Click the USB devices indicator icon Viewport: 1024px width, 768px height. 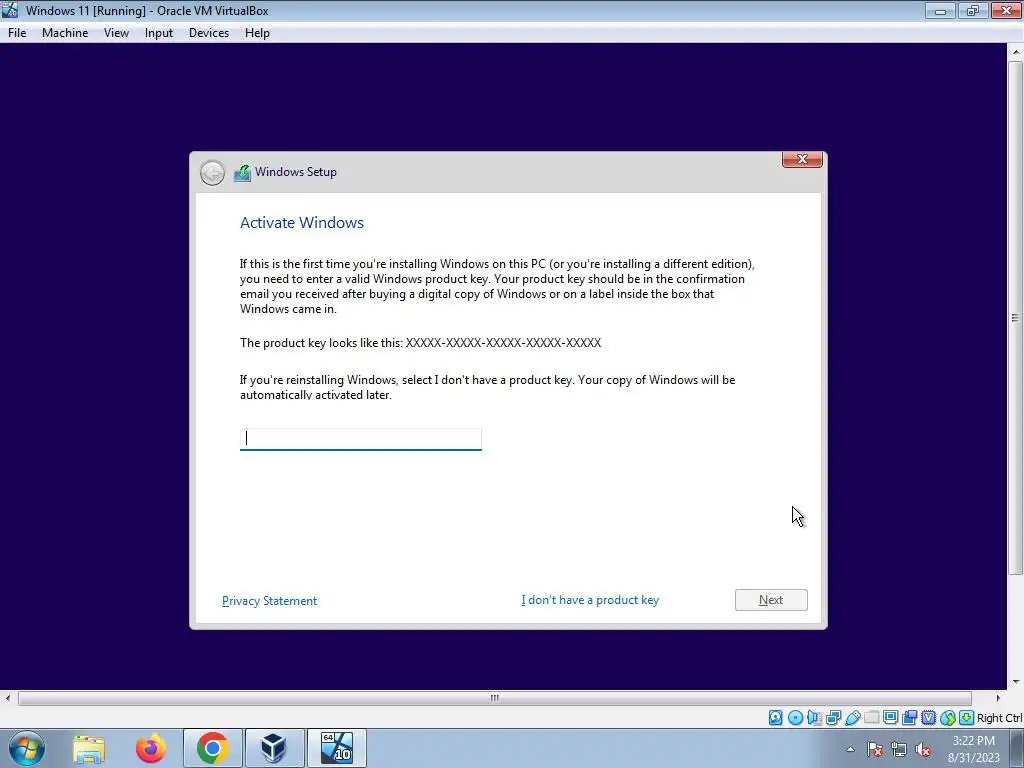852,718
